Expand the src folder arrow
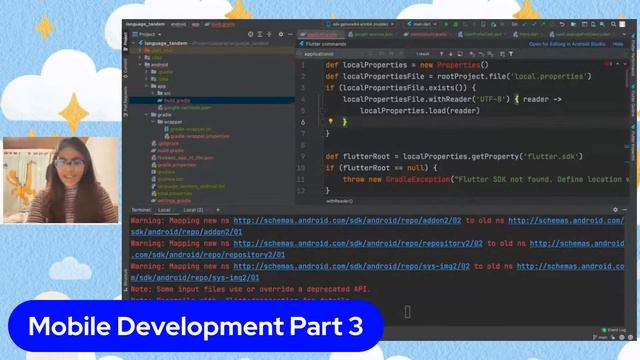Image resolution: width=640 pixels, height=360 pixels. pyautogui.click(x=153, y=93)
